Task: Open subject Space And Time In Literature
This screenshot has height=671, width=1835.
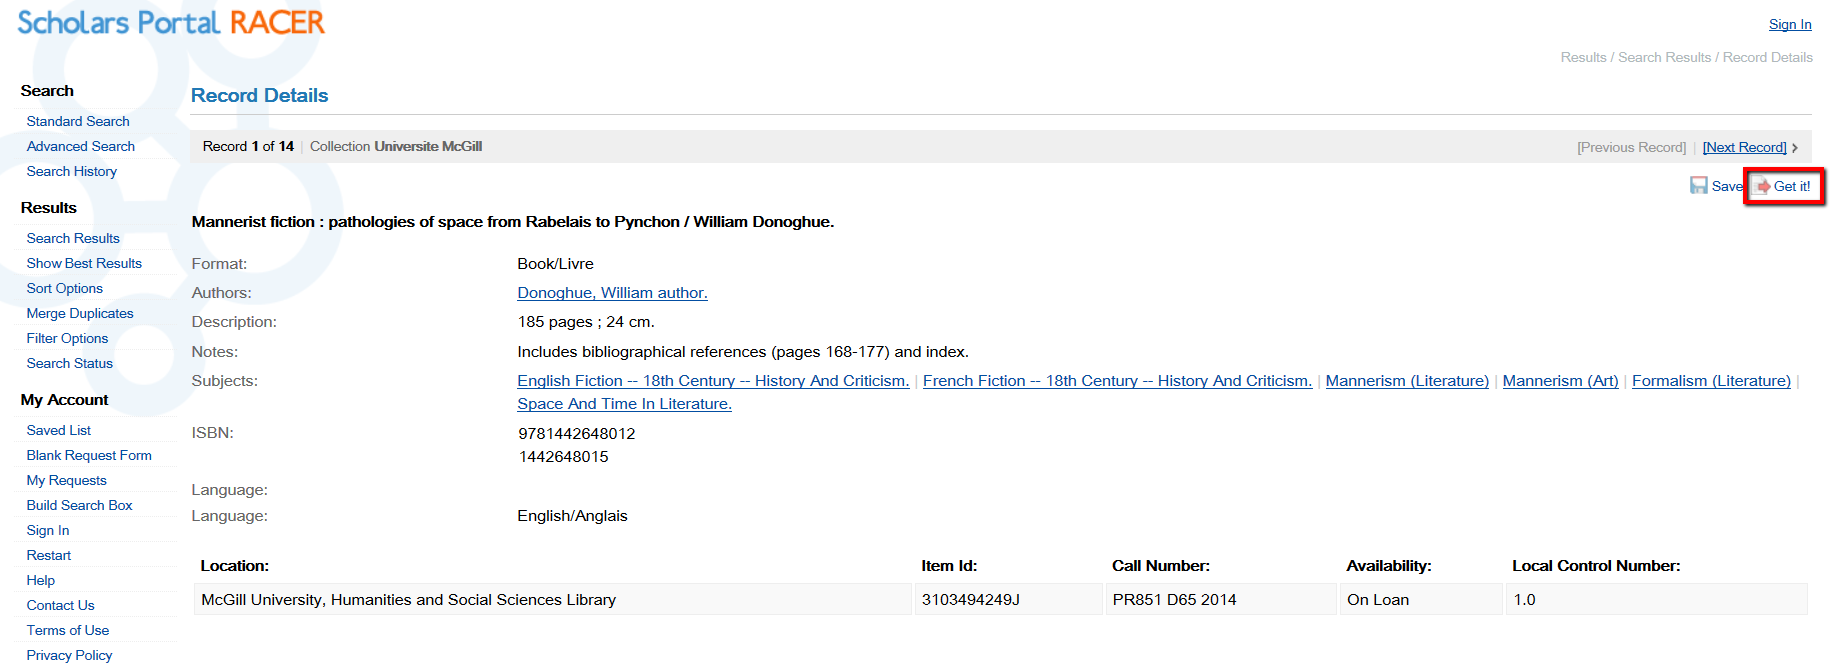Action: [624, 404]
